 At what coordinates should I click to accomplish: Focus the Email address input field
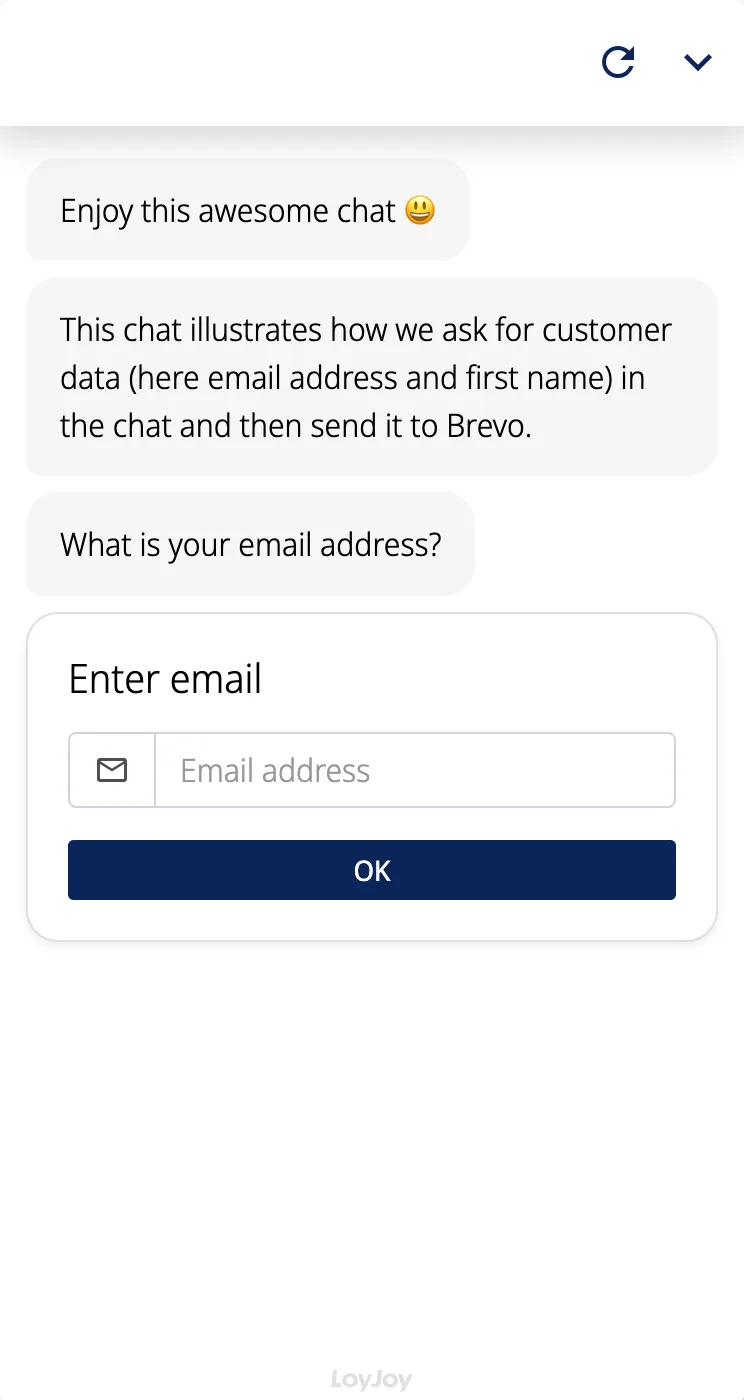pos(414,770)
